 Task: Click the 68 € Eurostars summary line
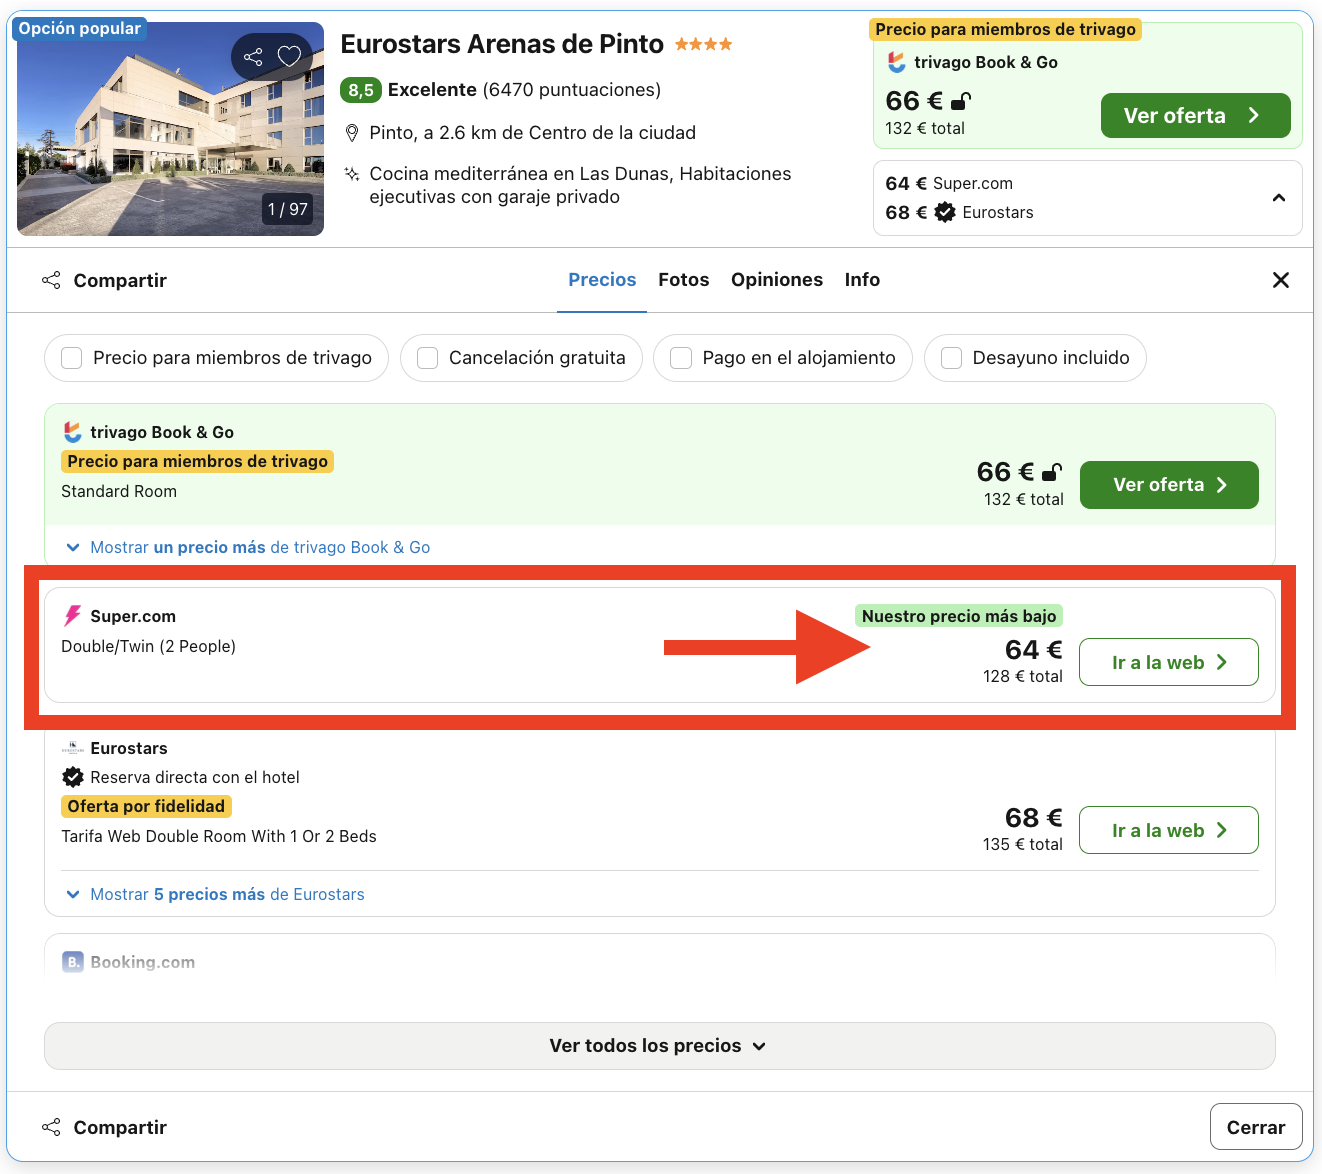click(959, 212)
